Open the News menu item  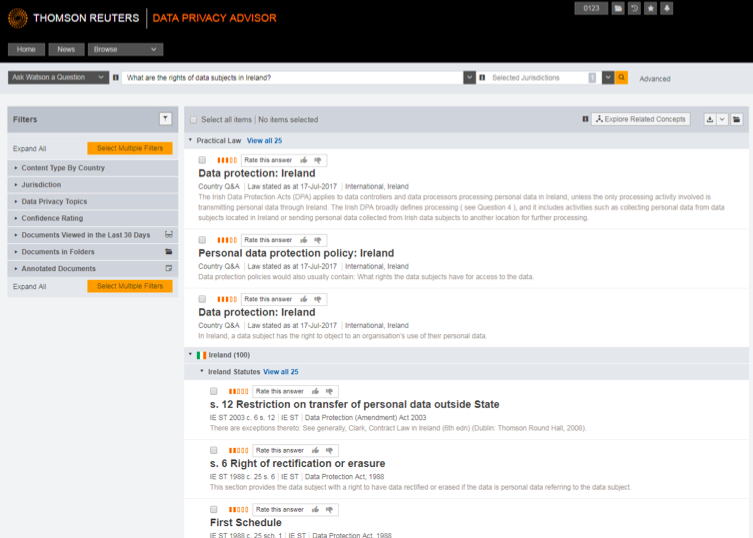66,49
